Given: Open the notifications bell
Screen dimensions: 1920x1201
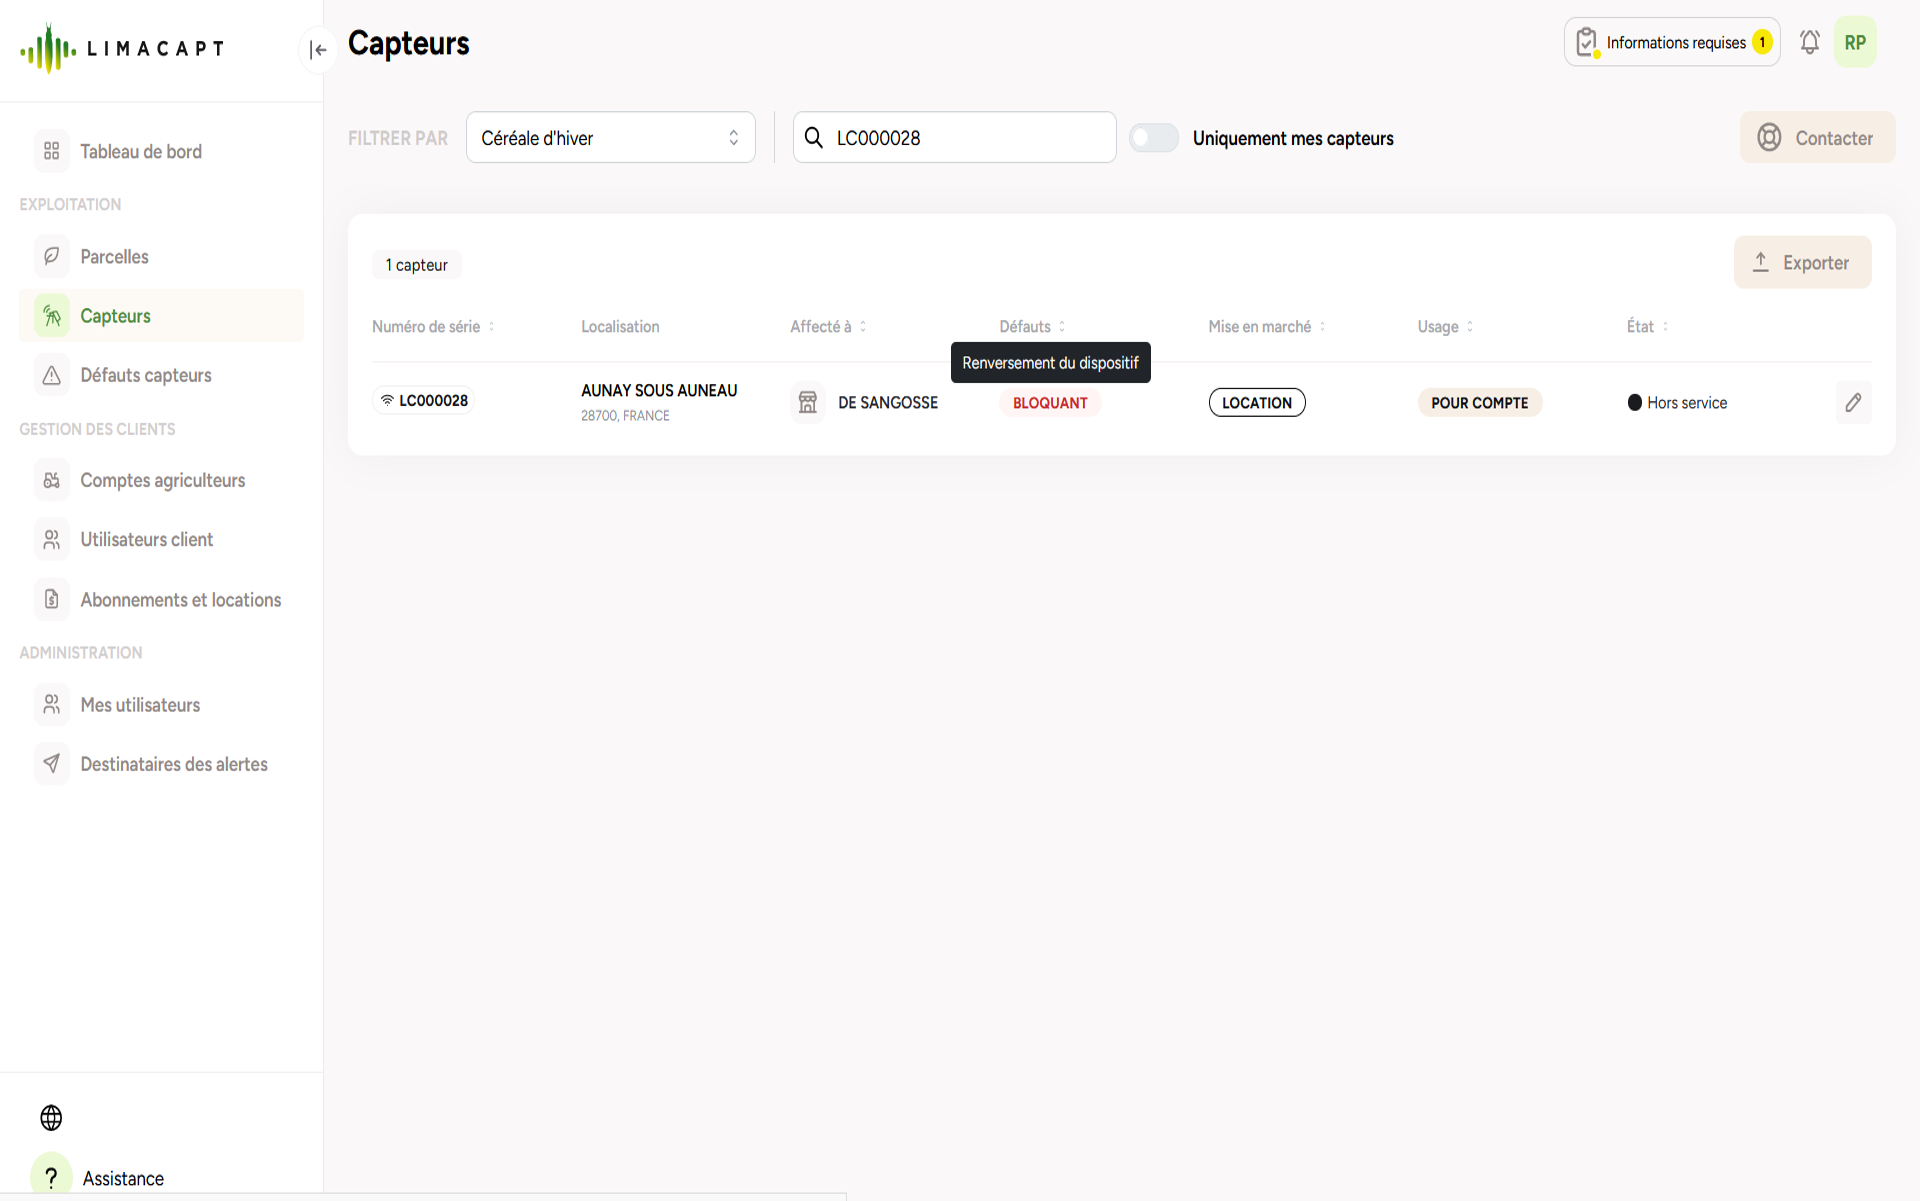Looking at the screenshot, I should (x=1809, y=42).
